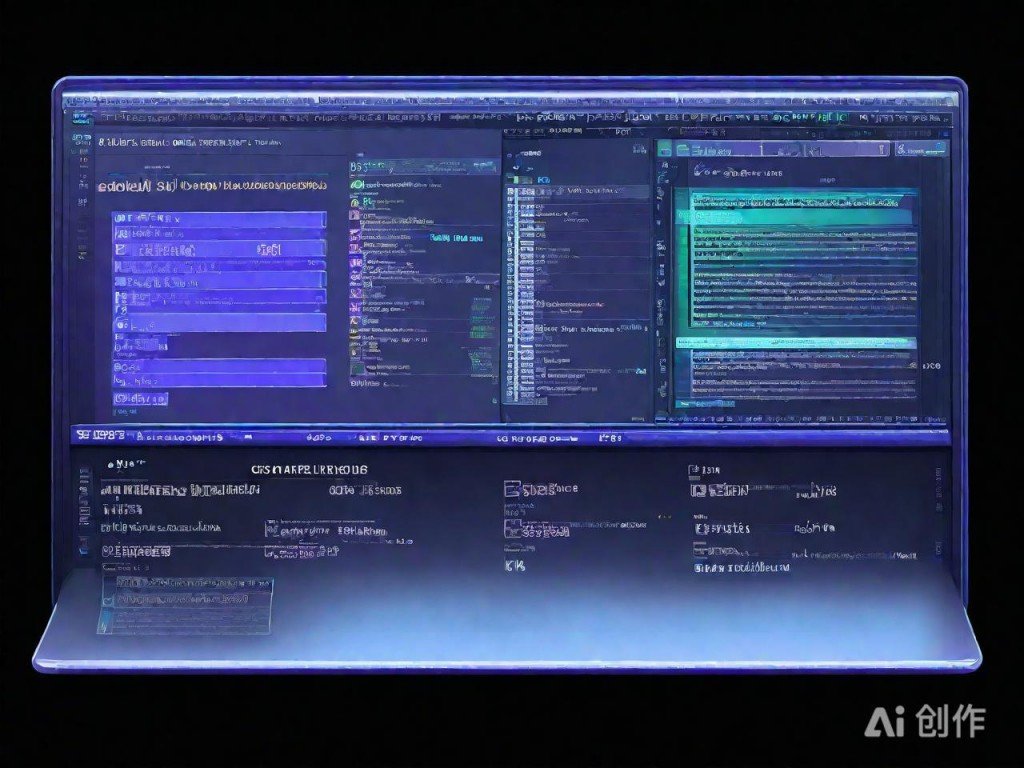Toggle the last checkbox in file tree column
This screenshot has width=1024, height=768.
click(x=512, y=395)
